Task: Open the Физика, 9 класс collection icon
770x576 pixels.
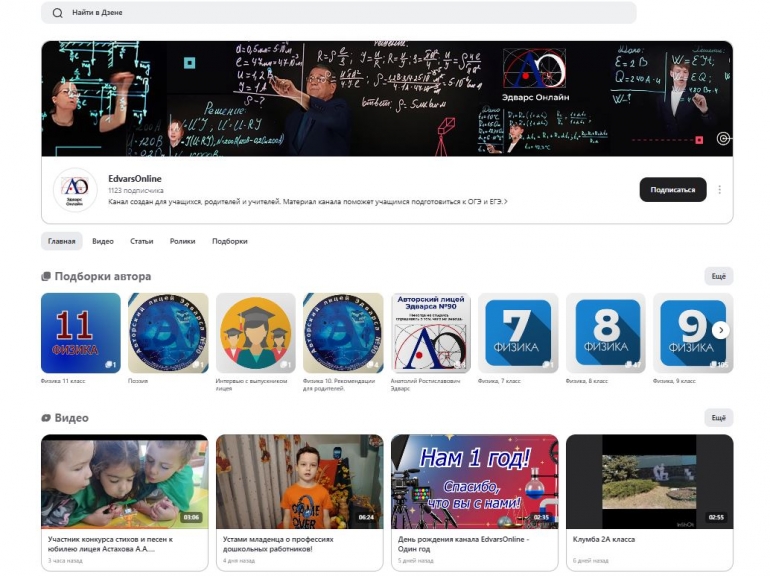Action: (x=690, y=333)
